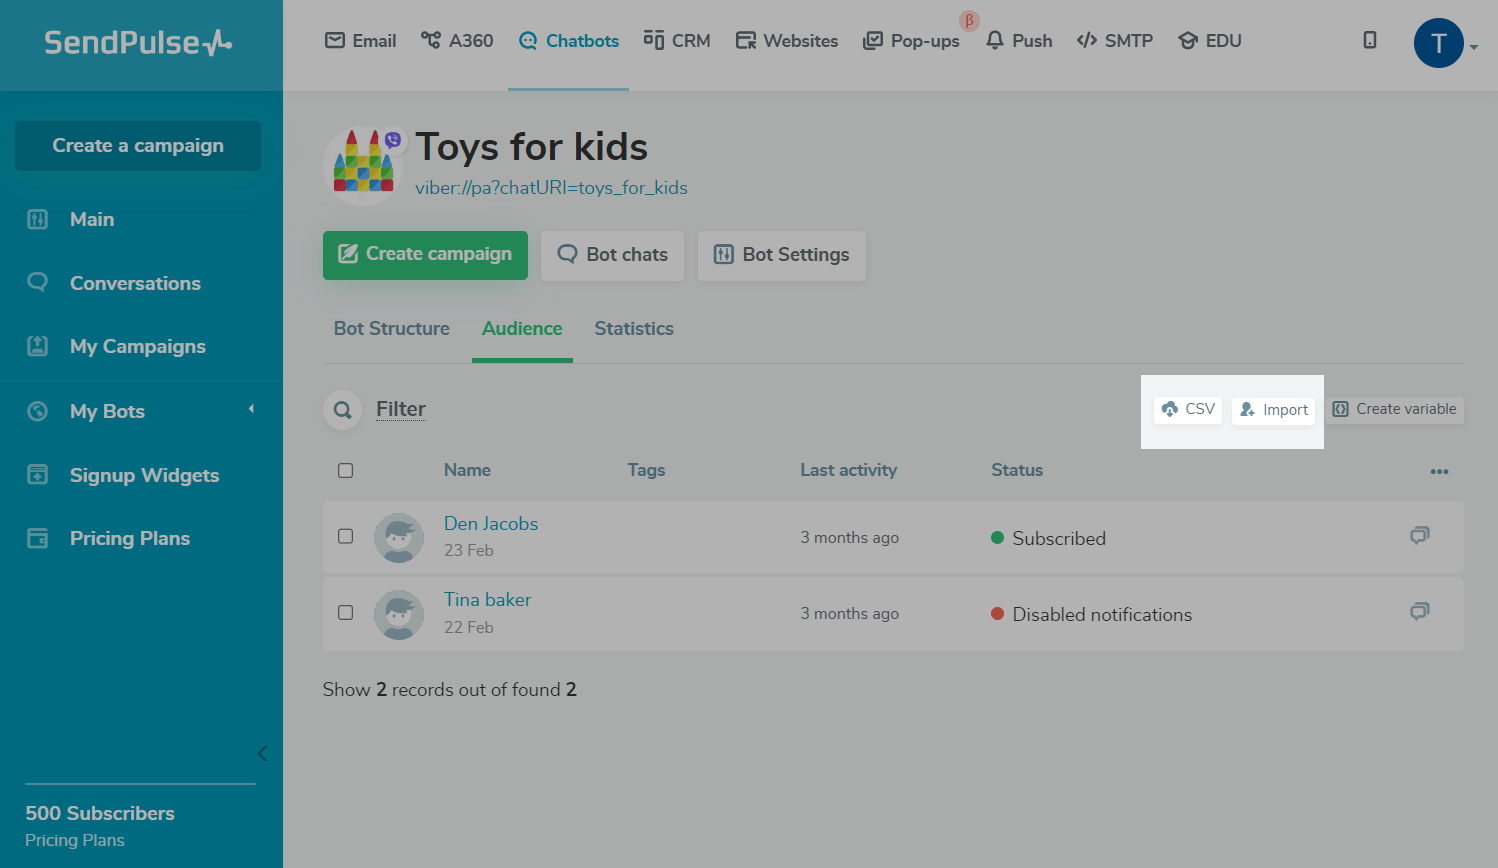The height and width of the screenshot is (868, 1498).
Task: Open the user account dropdown avatar
Action: [1439, 43]
